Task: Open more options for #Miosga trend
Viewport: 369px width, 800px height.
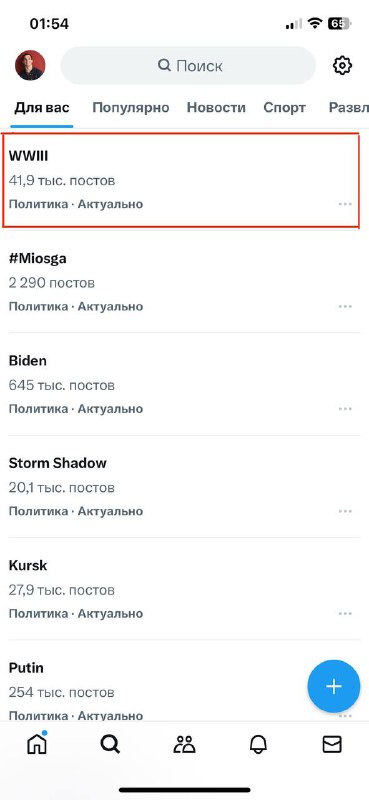Action: [x=346, y=307]
